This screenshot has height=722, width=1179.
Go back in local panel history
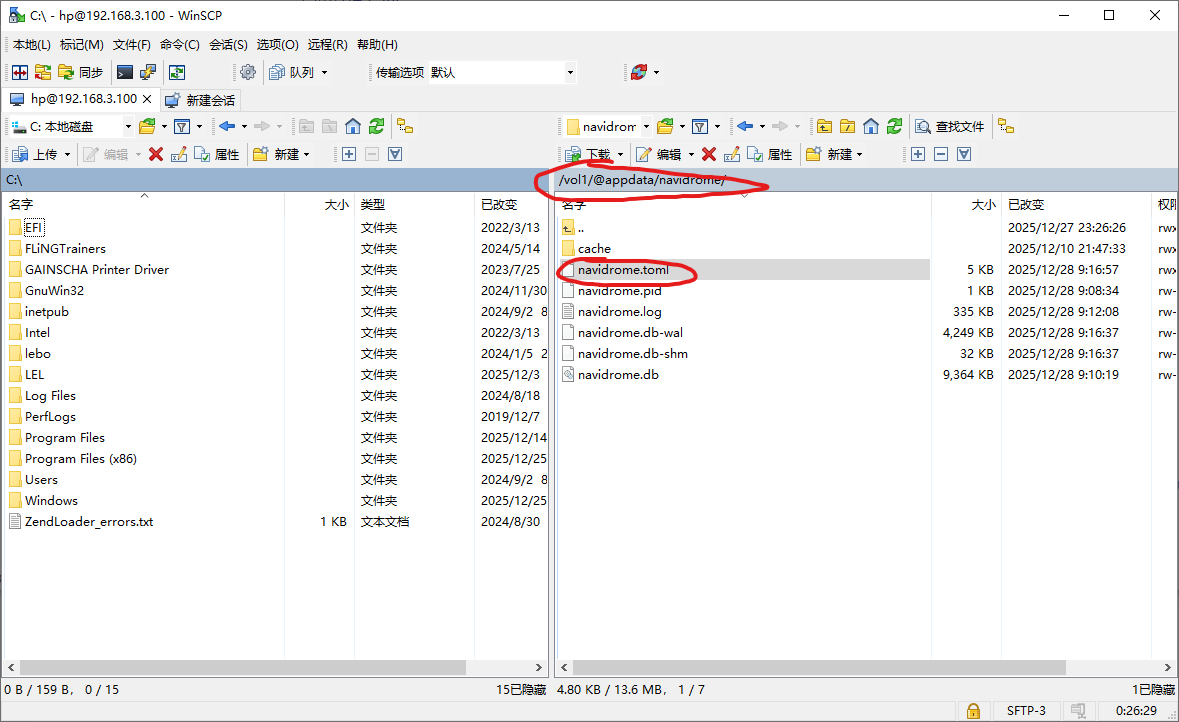pyautogui.click(x=227, y=126)
